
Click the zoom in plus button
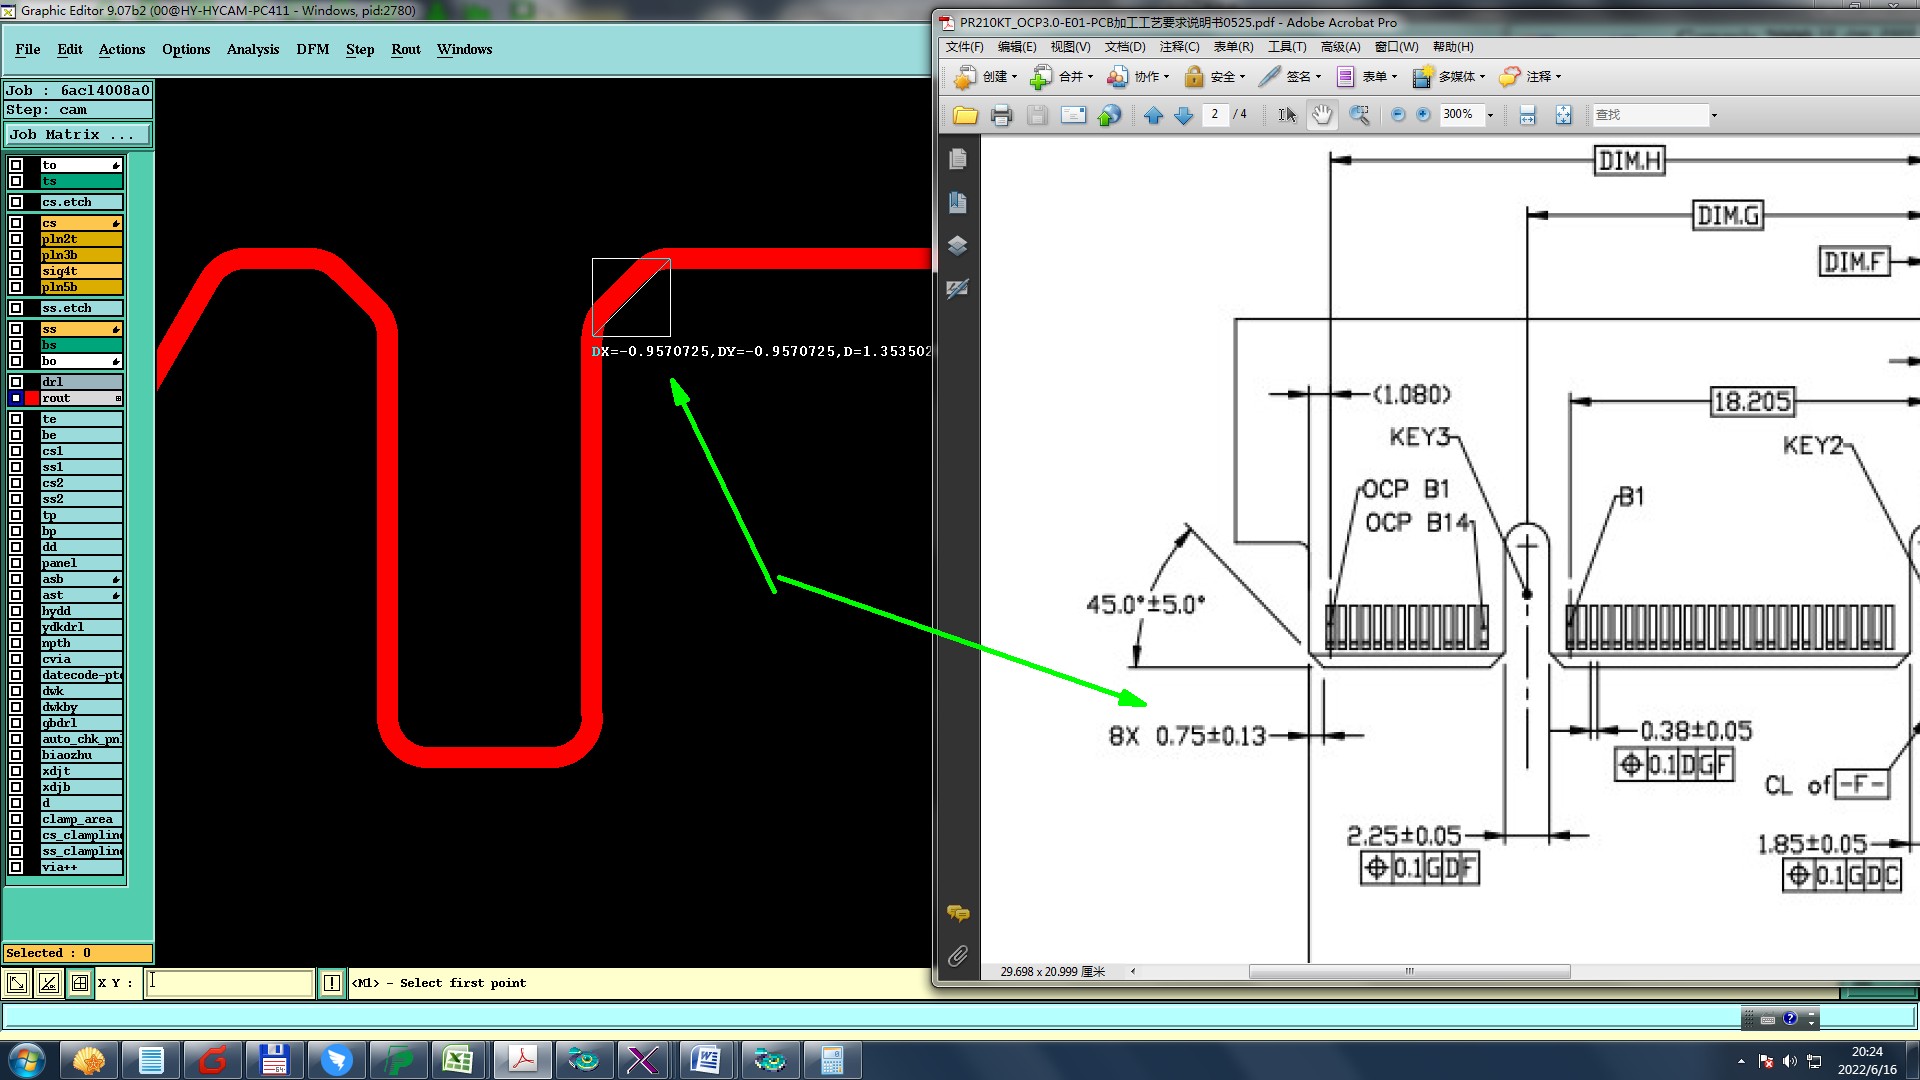[1423, 115]
